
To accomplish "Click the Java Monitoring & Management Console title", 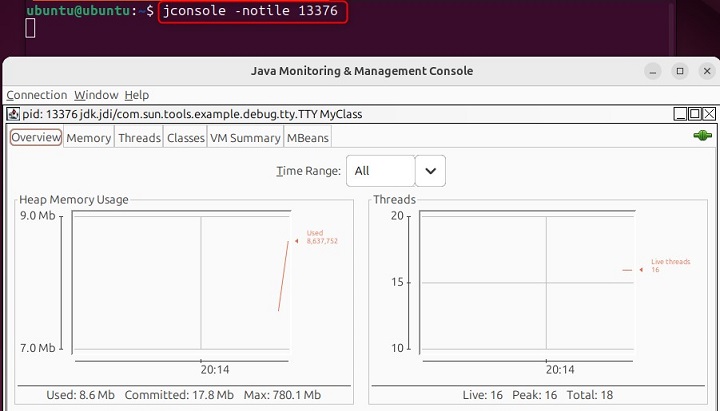I will click(x=362, y=71).
